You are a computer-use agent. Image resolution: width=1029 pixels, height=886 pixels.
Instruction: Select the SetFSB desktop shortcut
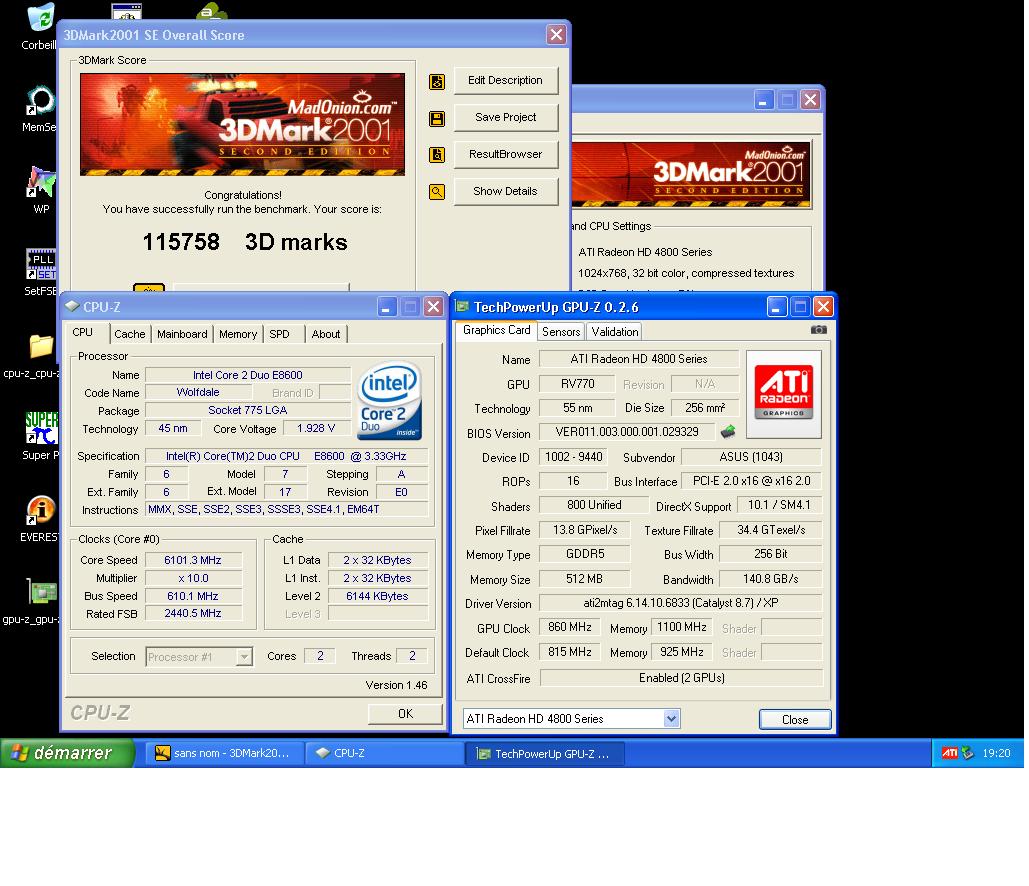point(41,272)
